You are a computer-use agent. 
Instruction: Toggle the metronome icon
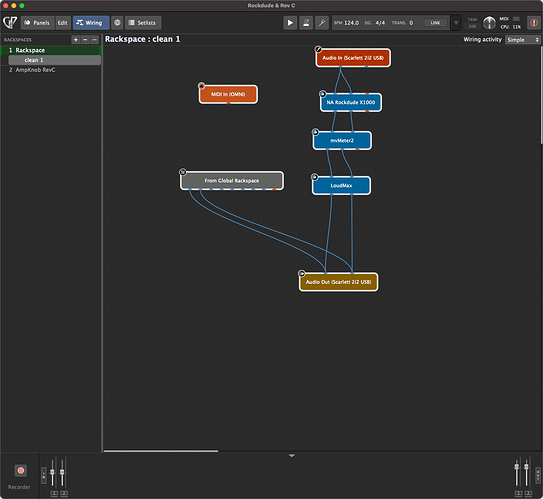tap(306, 23)
